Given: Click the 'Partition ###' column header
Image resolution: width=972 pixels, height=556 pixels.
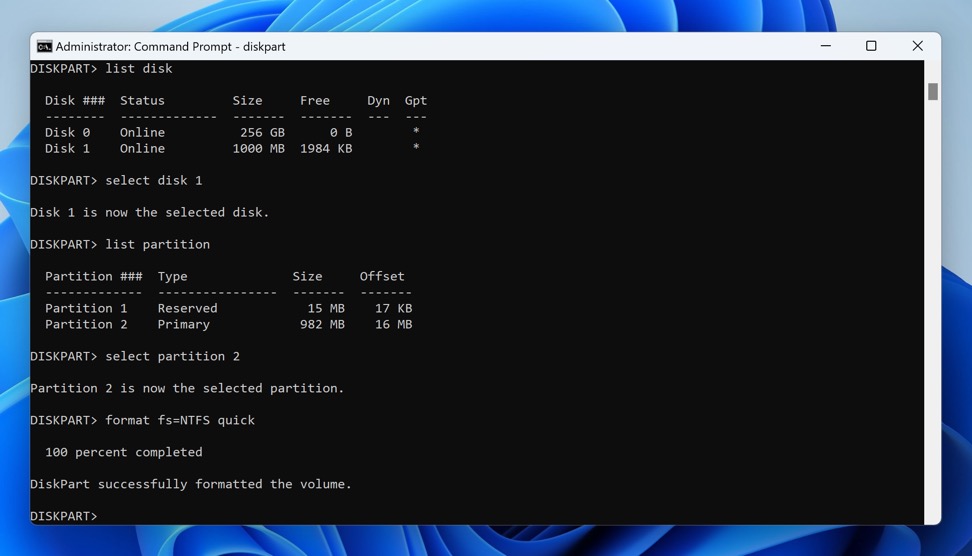Looking at the screenshot, I should click(x=94, y=276).
